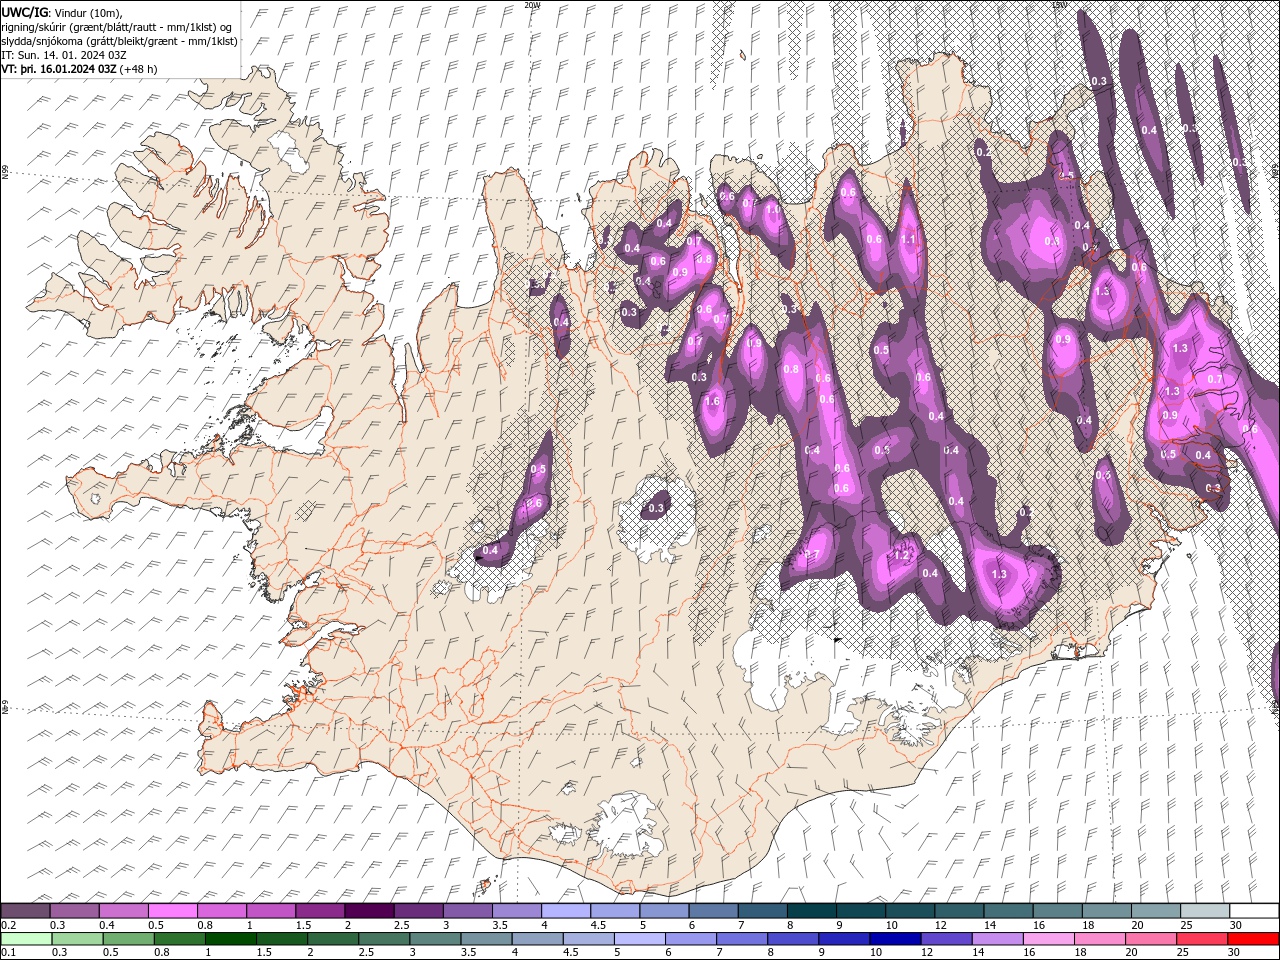Select the white swatch at upper legend's right end
Image resolution: width=1280 pixels, height=960 pixels.
(1254, 911)
